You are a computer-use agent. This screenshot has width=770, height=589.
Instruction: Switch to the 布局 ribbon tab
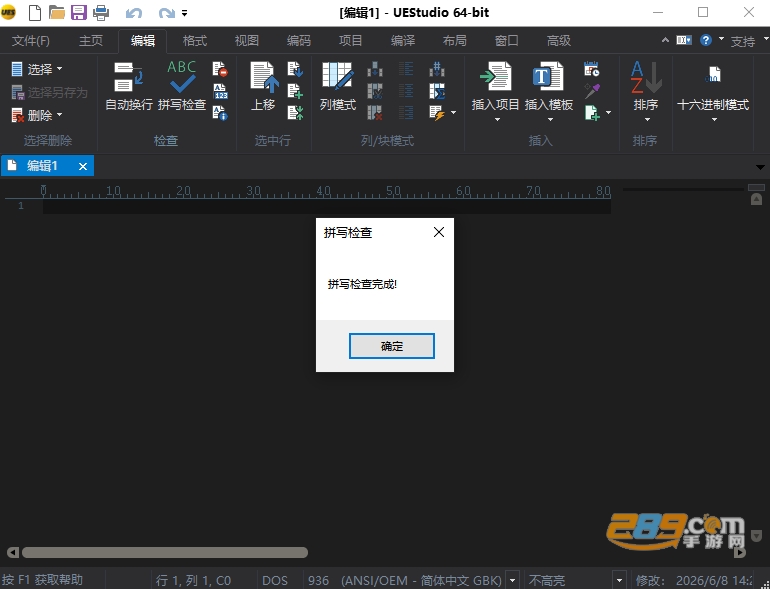coord(454,41)
